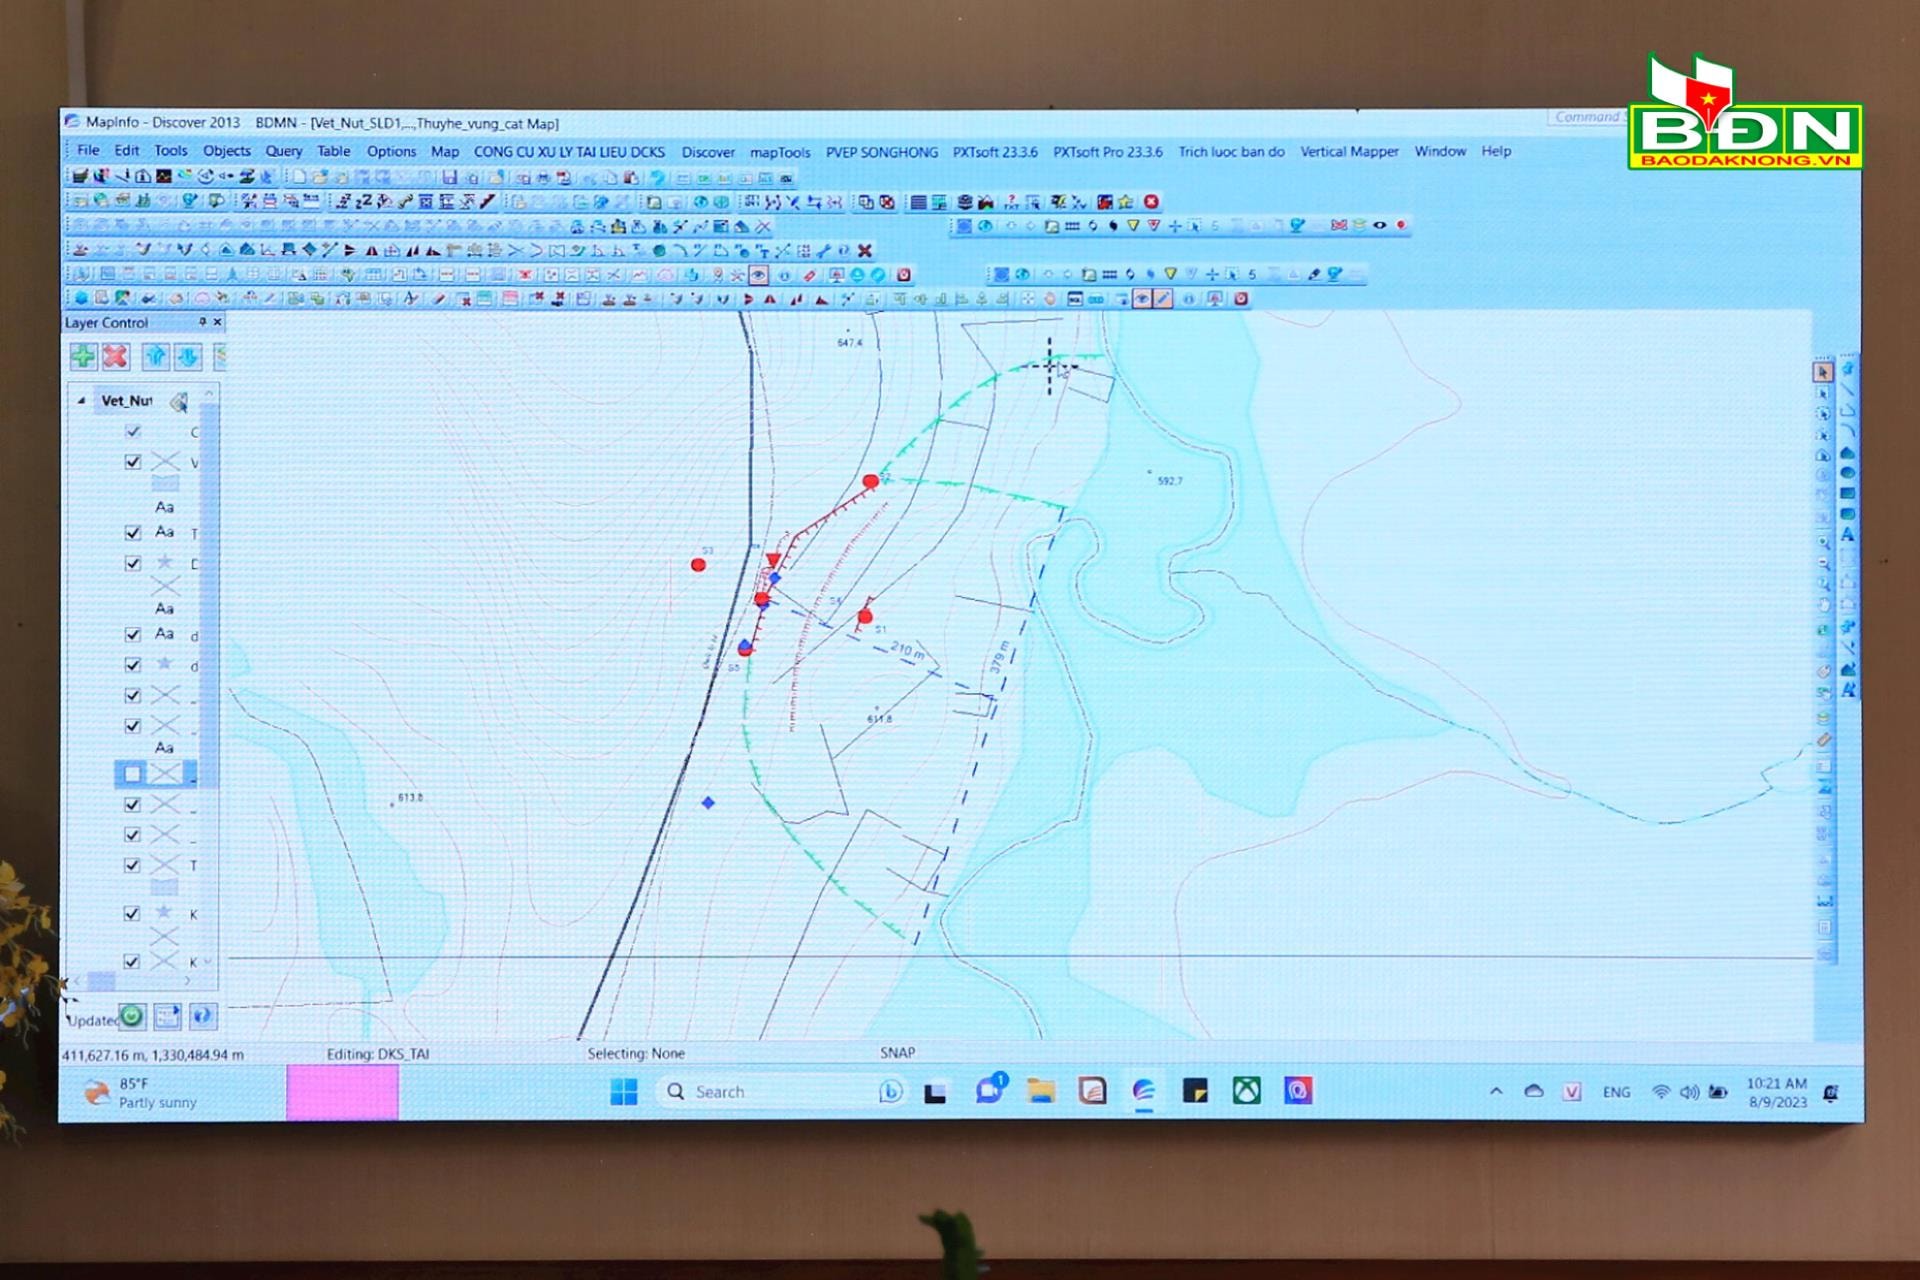Viewport: 1920px width, 1280px height.
Task: Open the Windows Start menu
Action: click(x=624, y=1091)
